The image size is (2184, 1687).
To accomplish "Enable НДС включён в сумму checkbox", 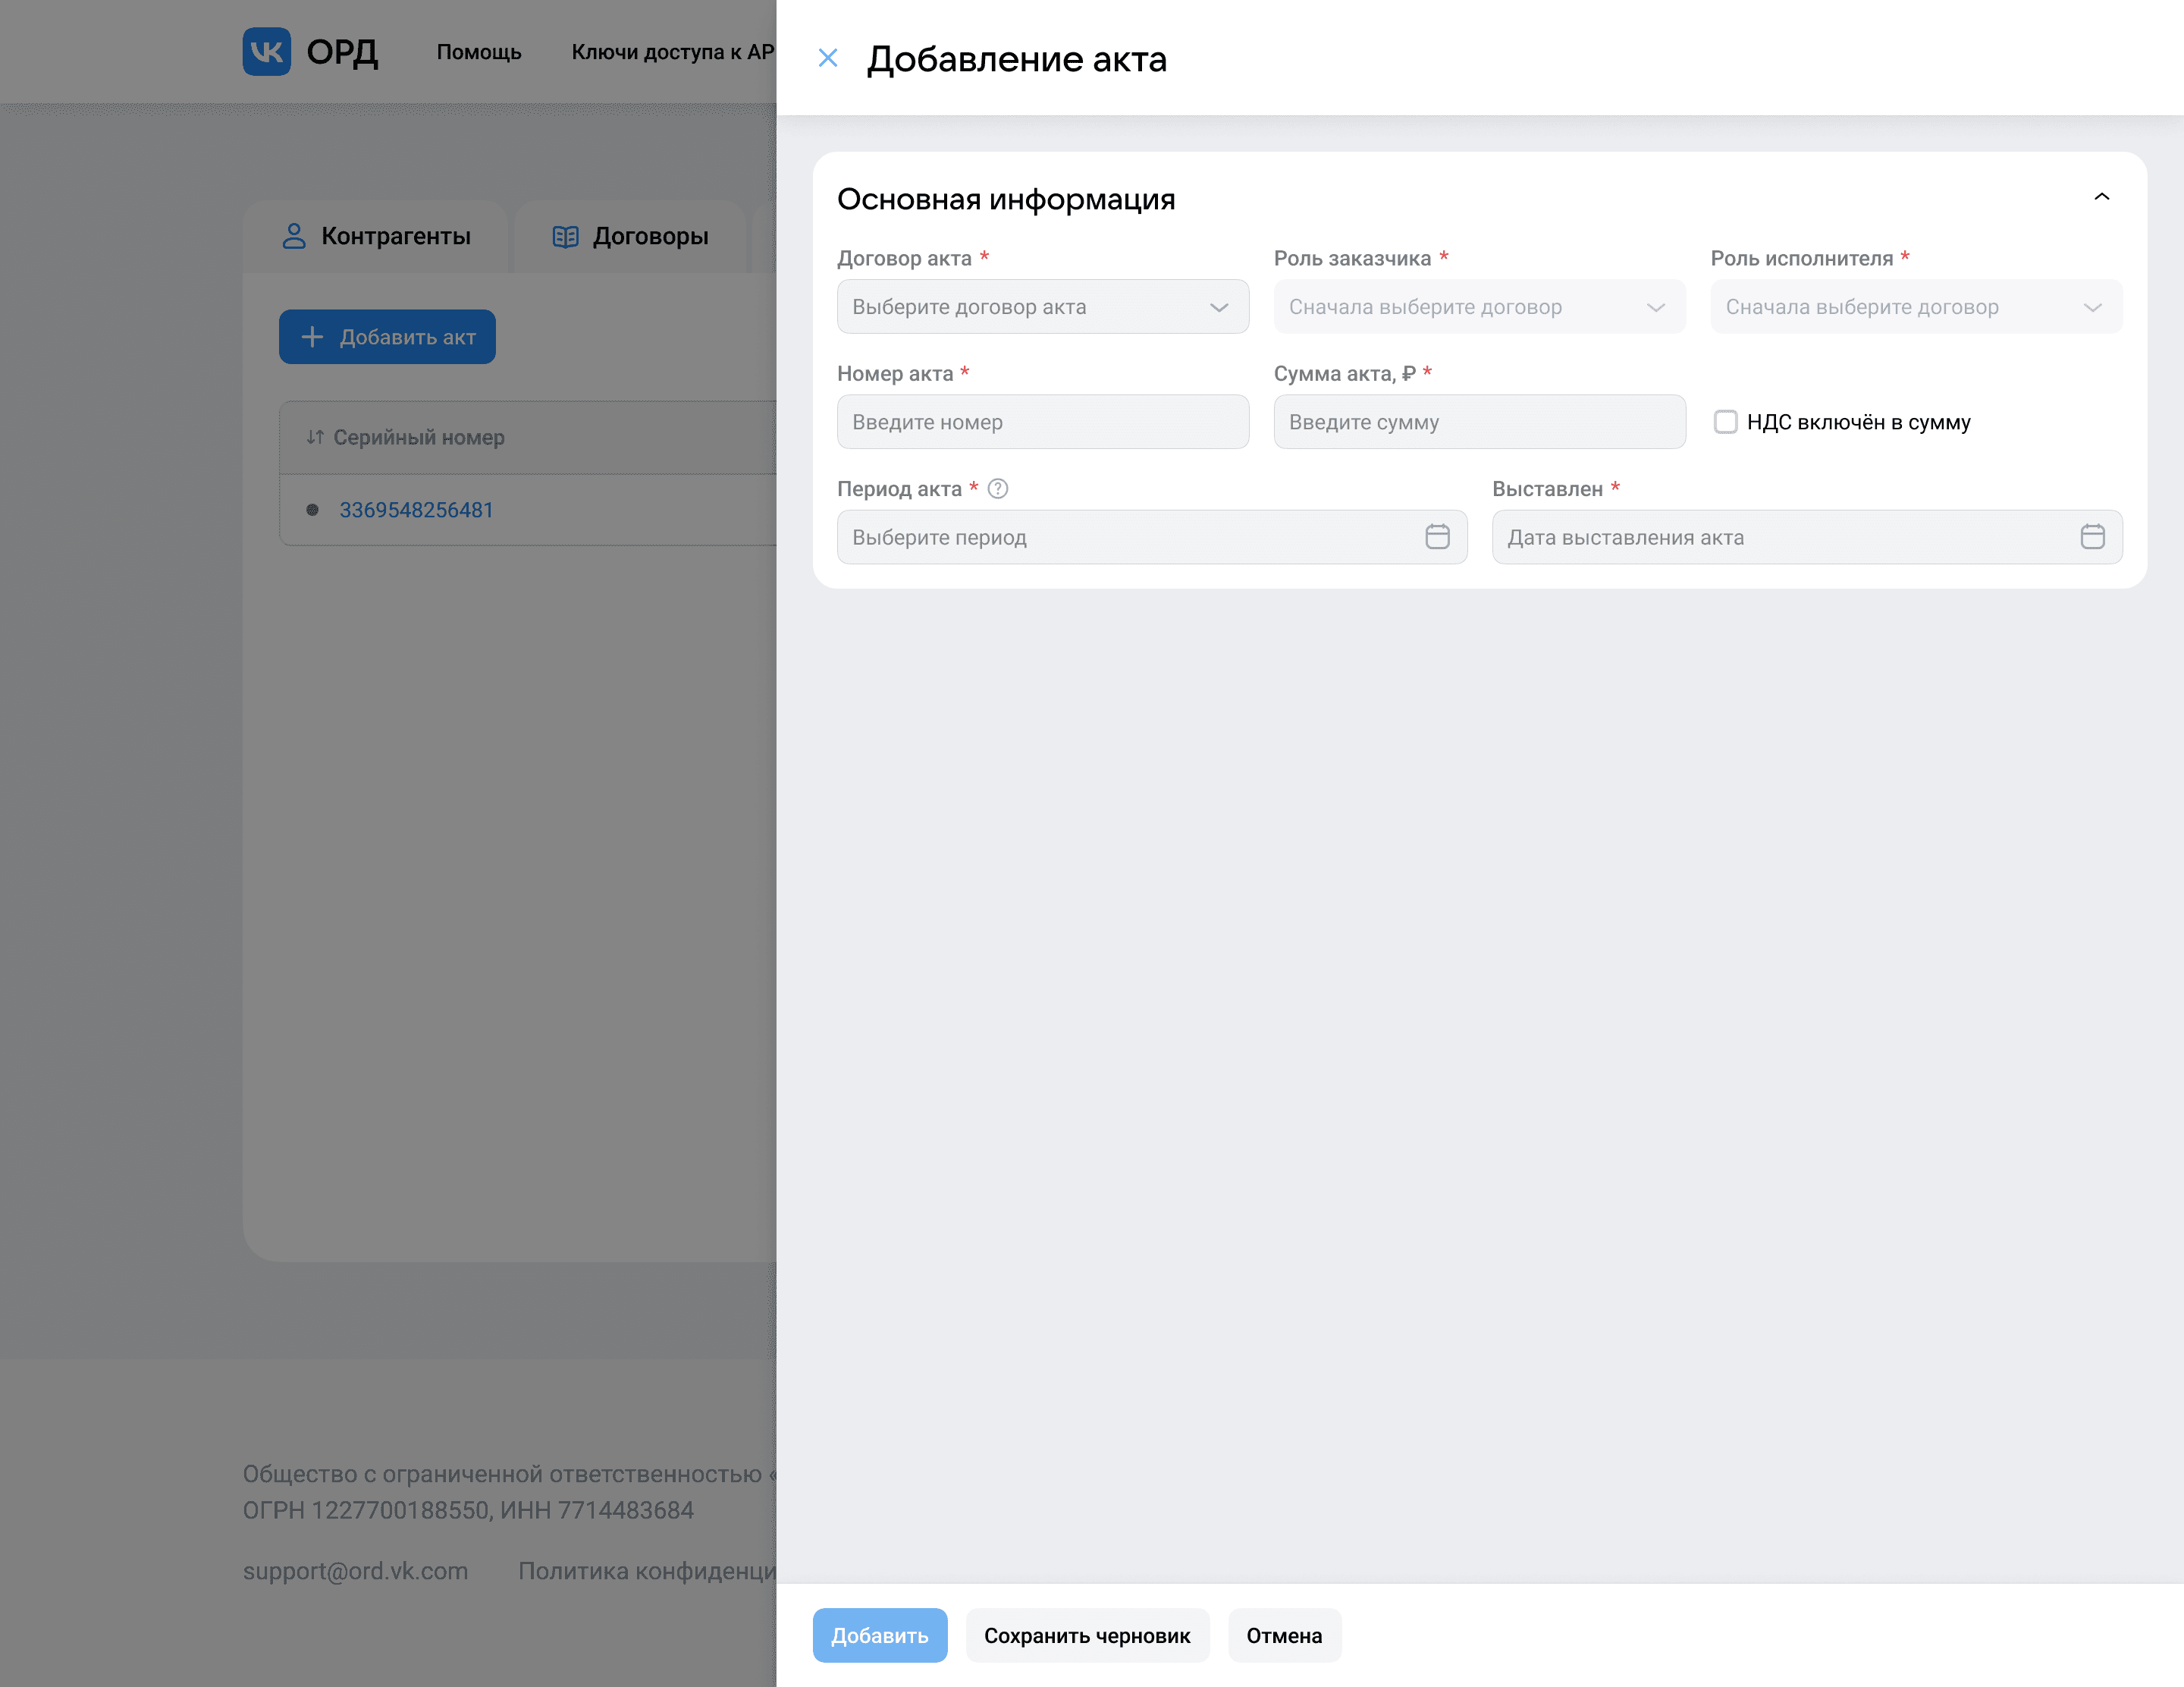I will (1725, 422).
